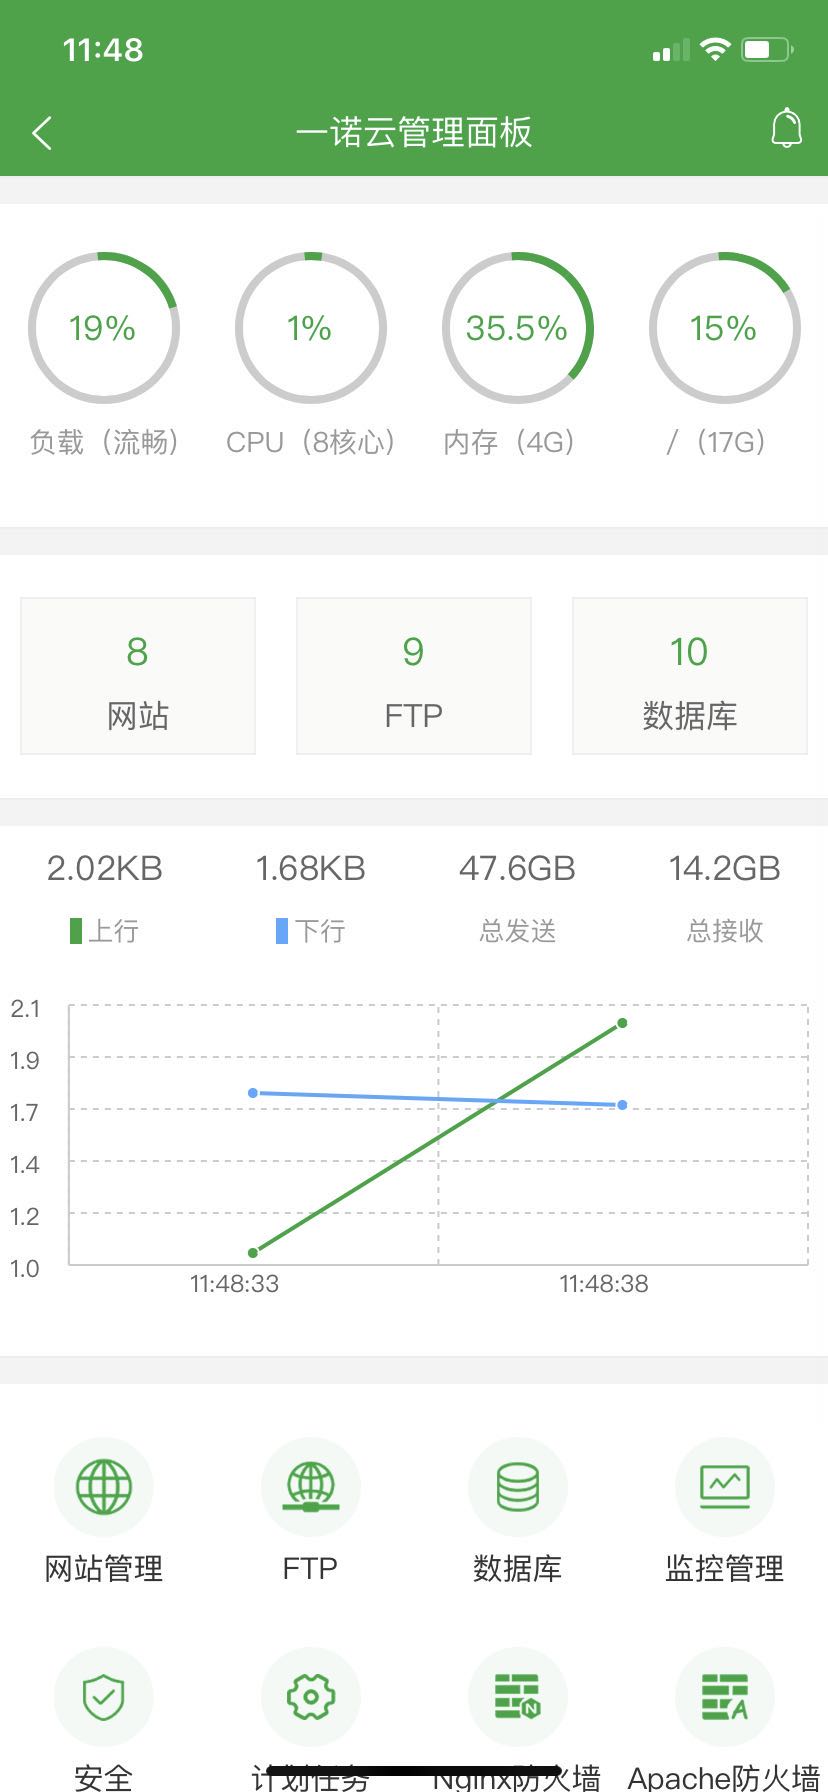828x1792 pixels.
Task: Open the monitoring management chart icon
Action: click(x=724, y=1486)
